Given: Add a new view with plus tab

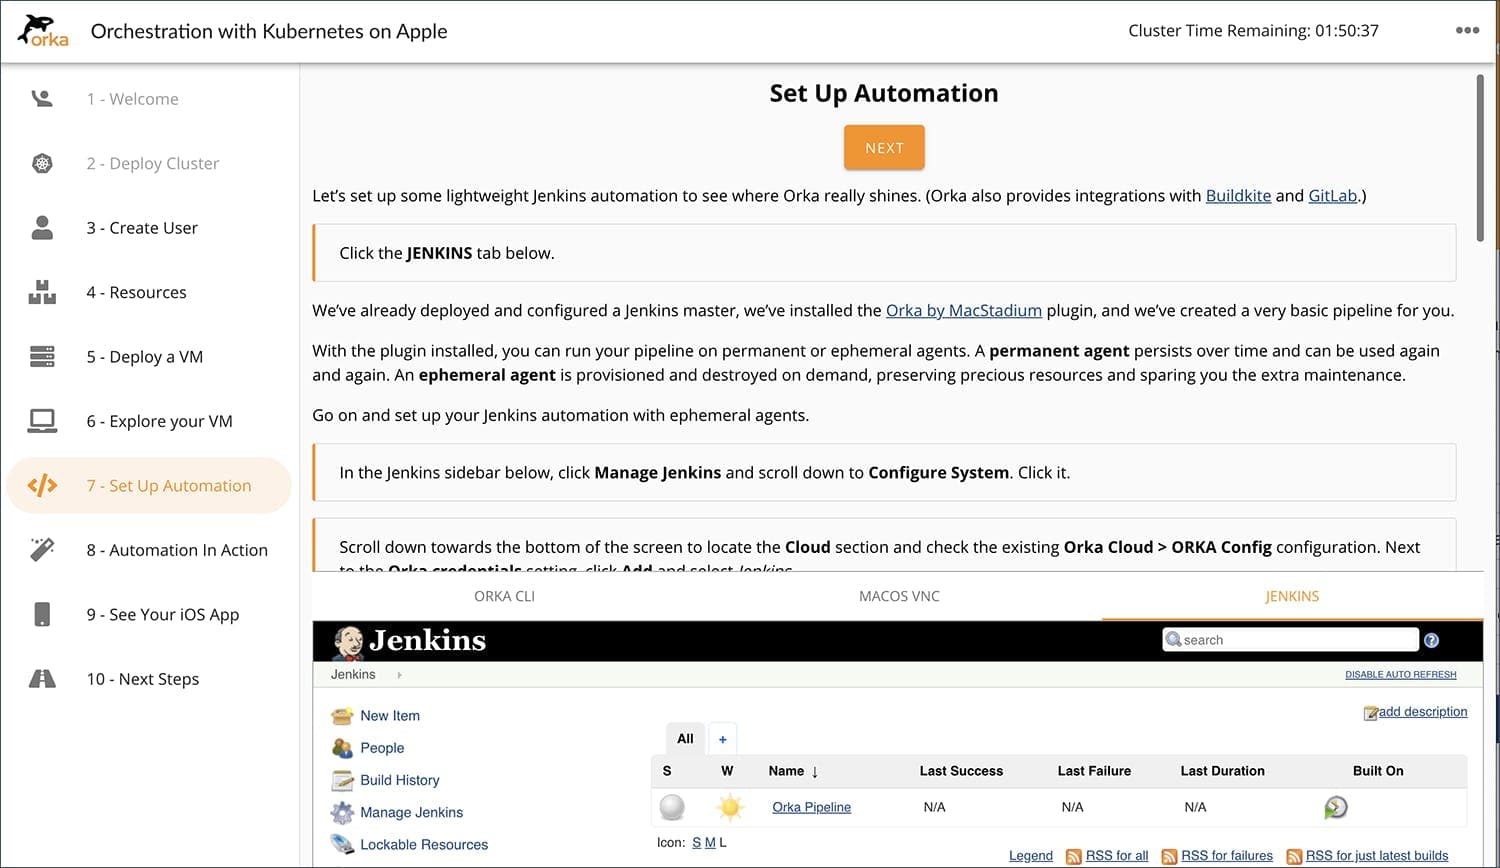Looking at the screenshot, I should coord(722,739).
